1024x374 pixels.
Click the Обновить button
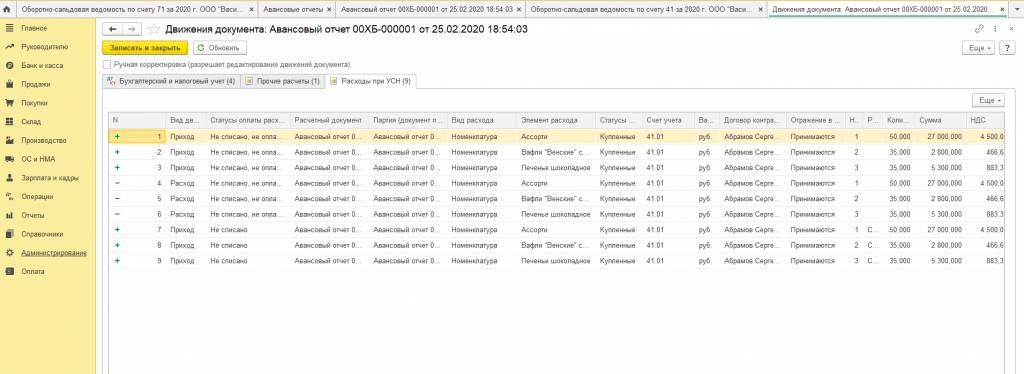(x=219, y=48)
